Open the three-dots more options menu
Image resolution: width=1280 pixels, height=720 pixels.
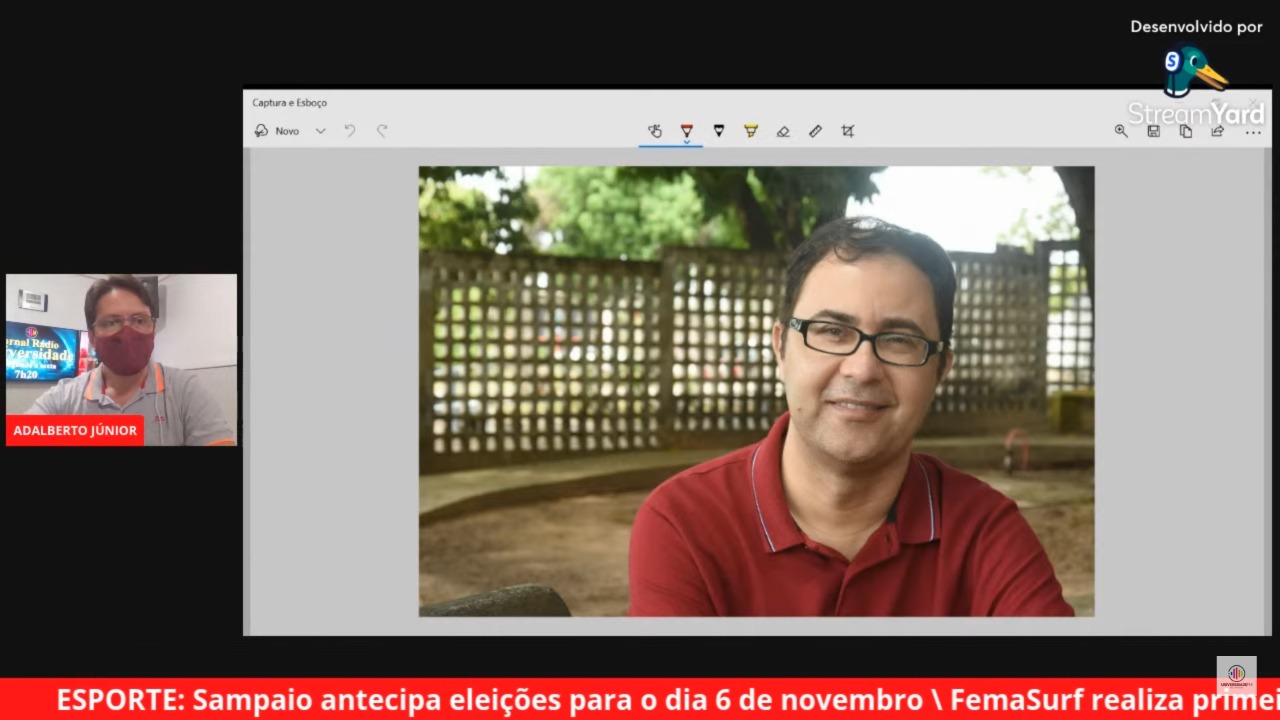pos(1252,131)
